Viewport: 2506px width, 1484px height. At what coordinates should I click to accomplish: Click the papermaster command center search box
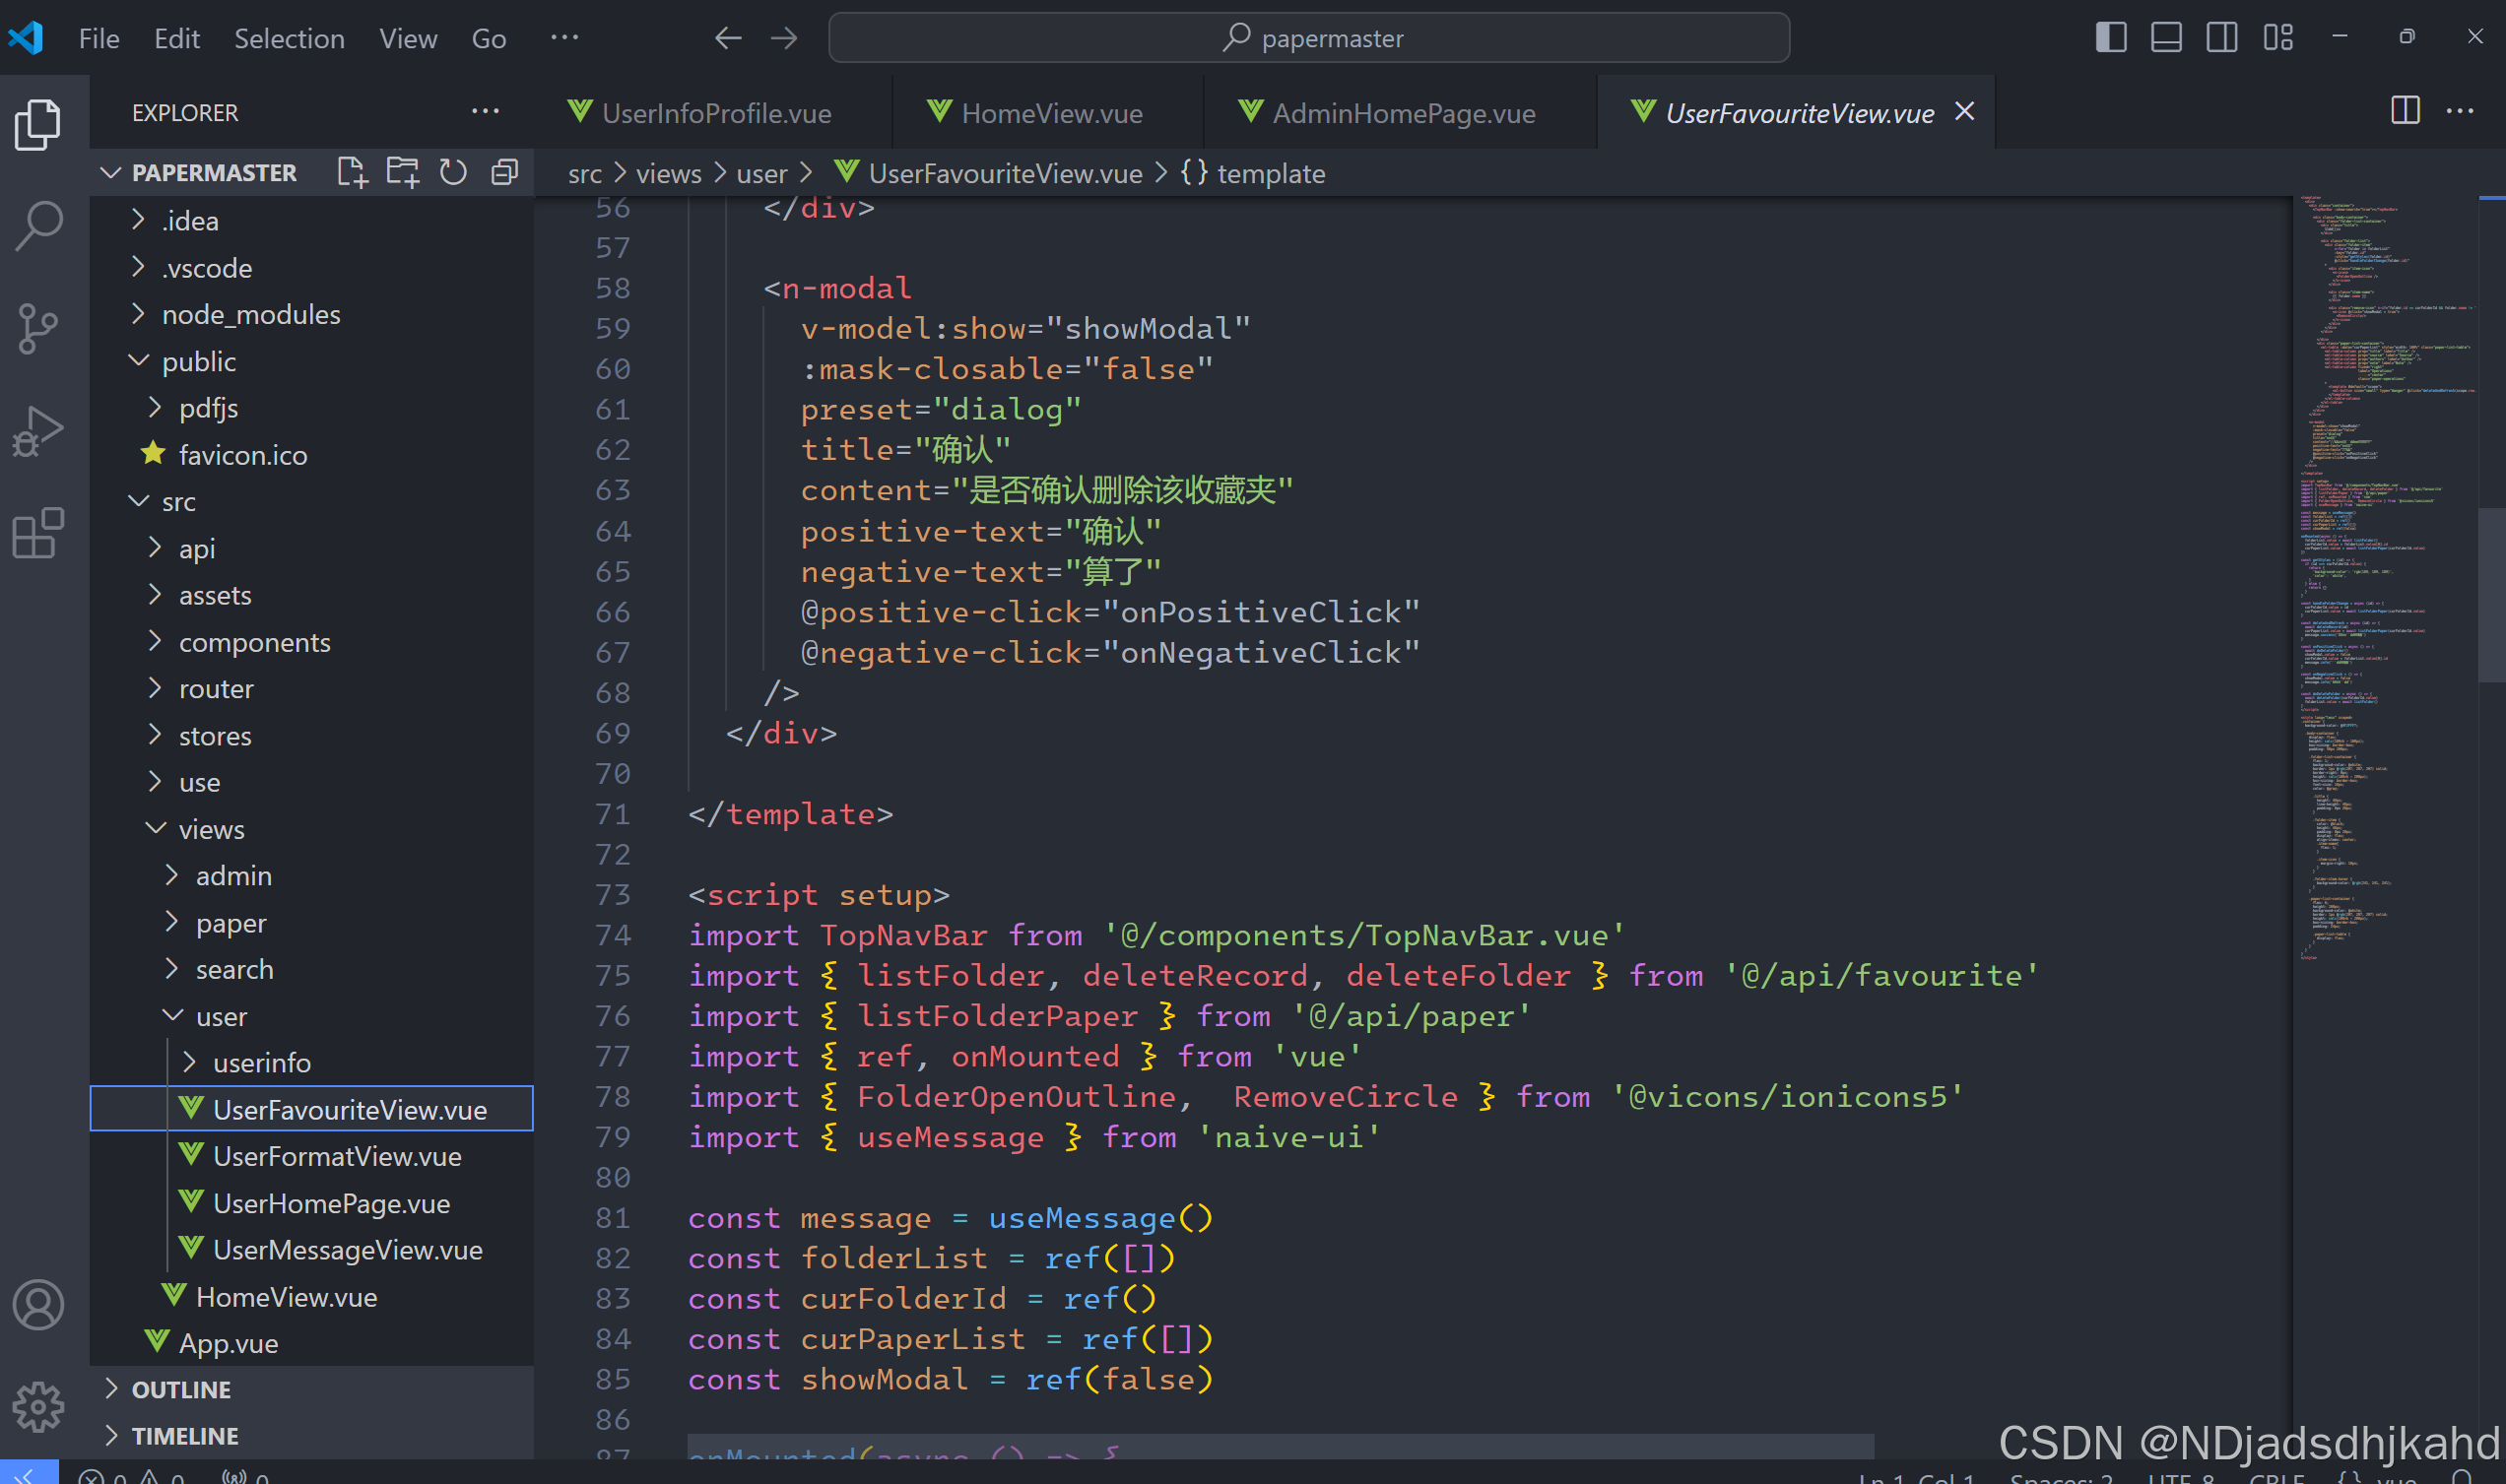1308,38
